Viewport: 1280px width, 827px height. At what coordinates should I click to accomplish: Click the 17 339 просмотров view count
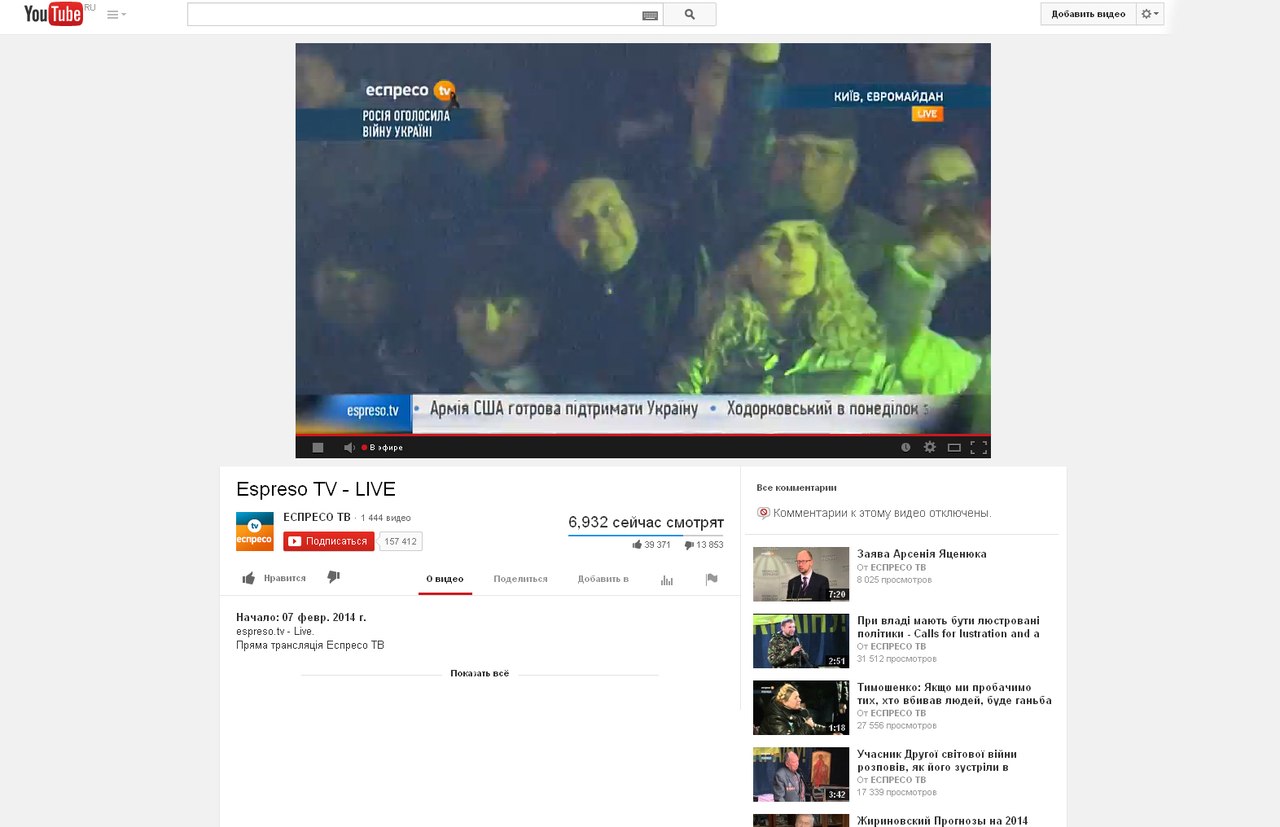tap(897, 792)
